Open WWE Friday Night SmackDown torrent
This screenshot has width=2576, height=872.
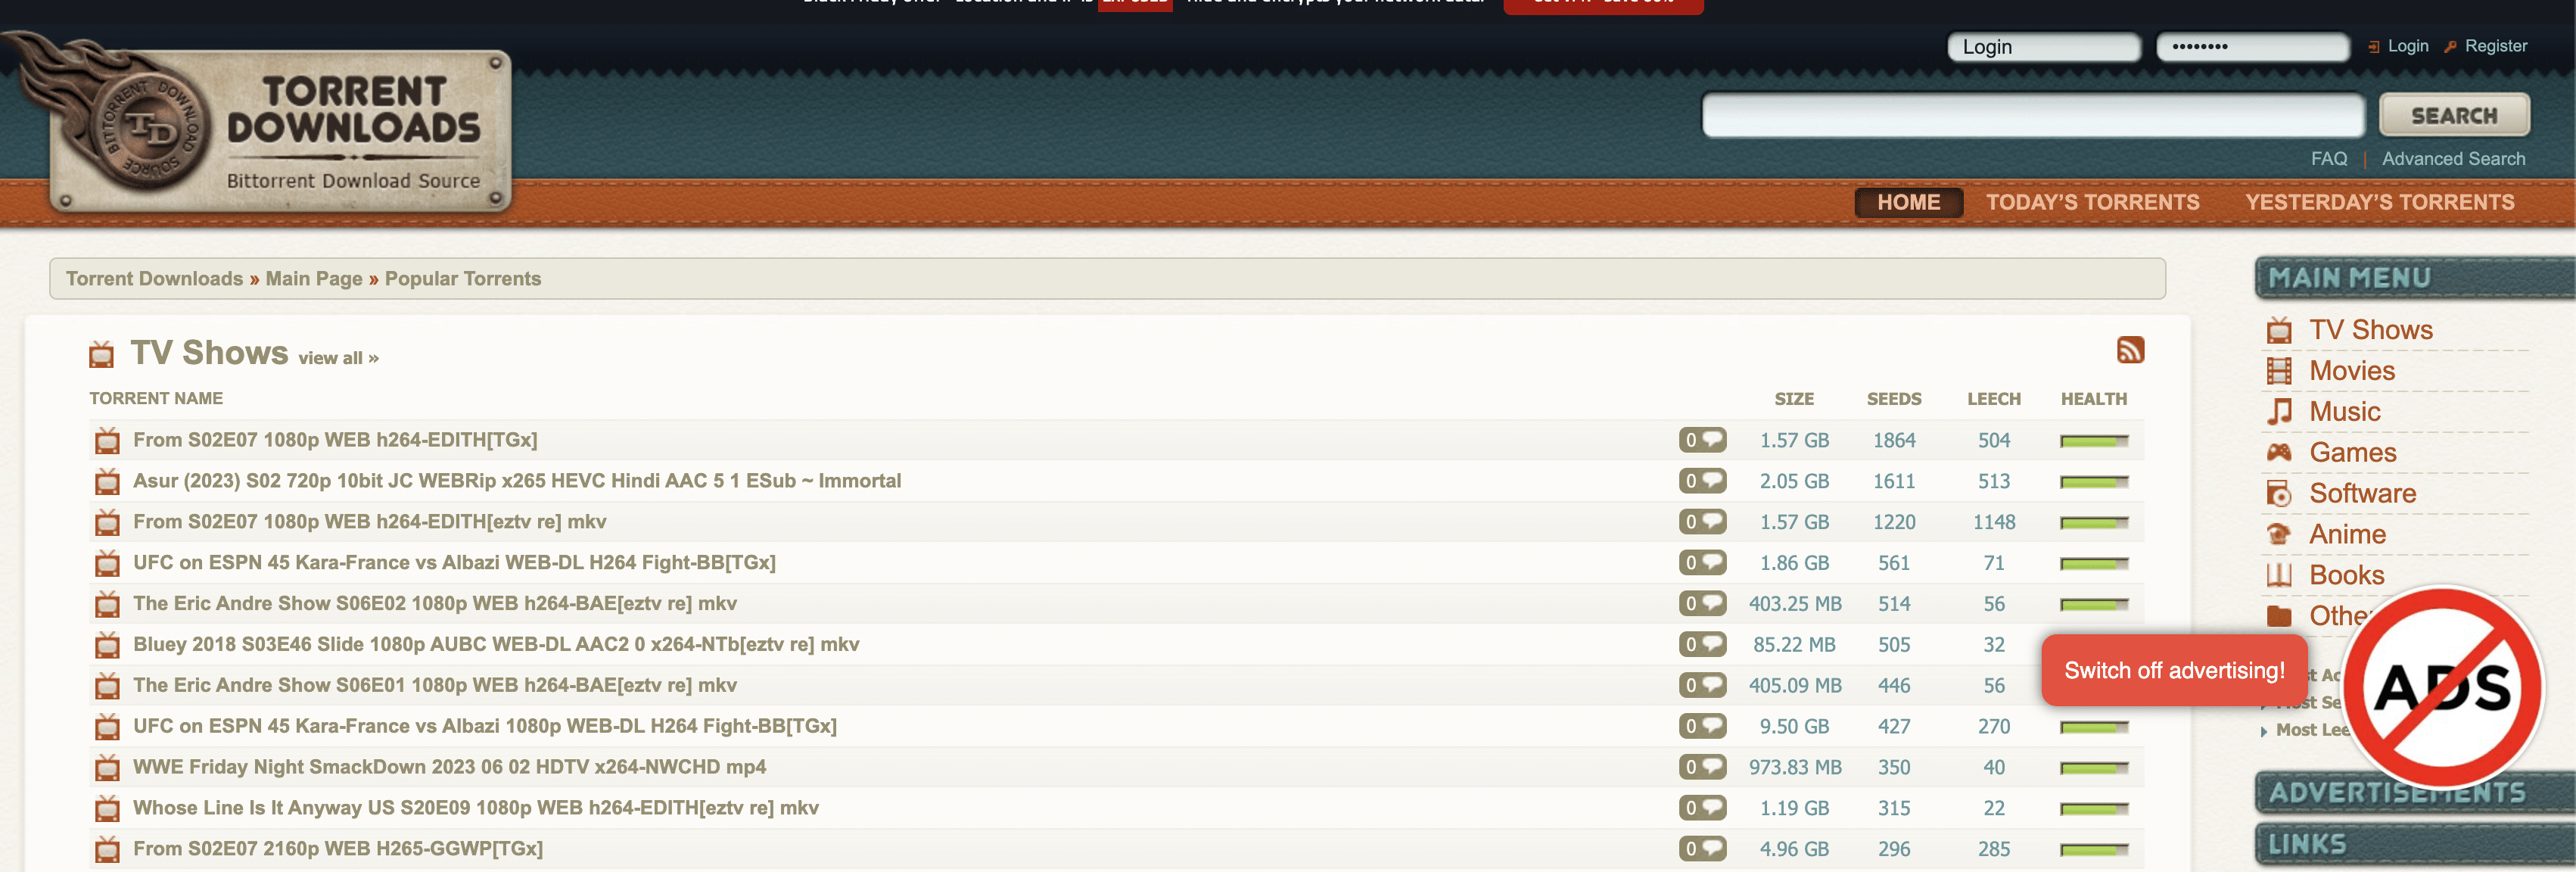[x=449, y=767]
